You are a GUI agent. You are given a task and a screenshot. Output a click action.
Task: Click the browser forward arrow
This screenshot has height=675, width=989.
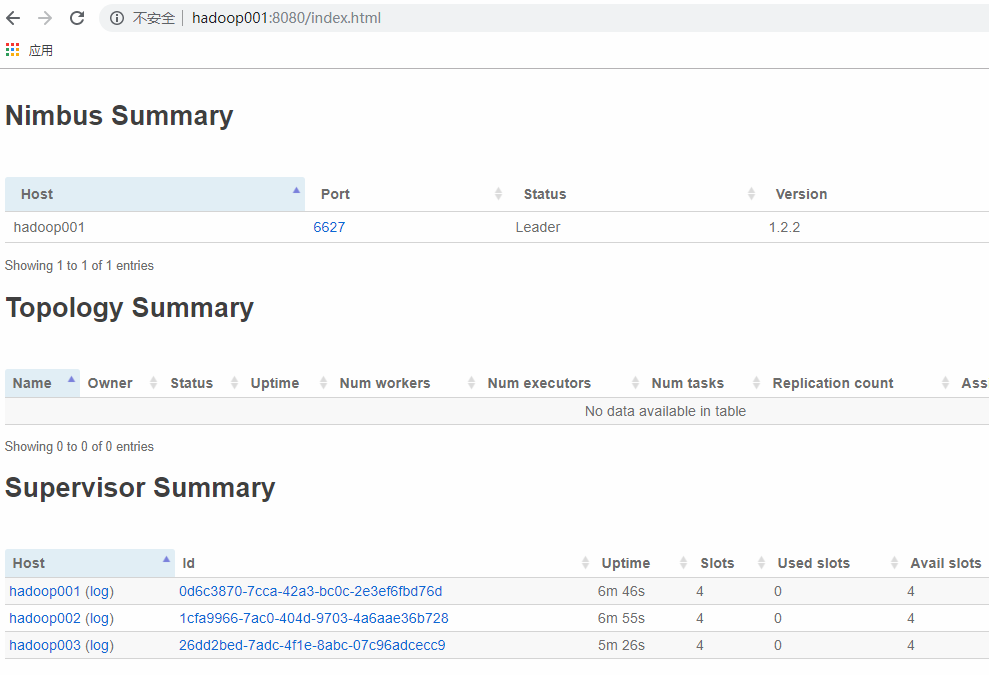coord(45,18)
